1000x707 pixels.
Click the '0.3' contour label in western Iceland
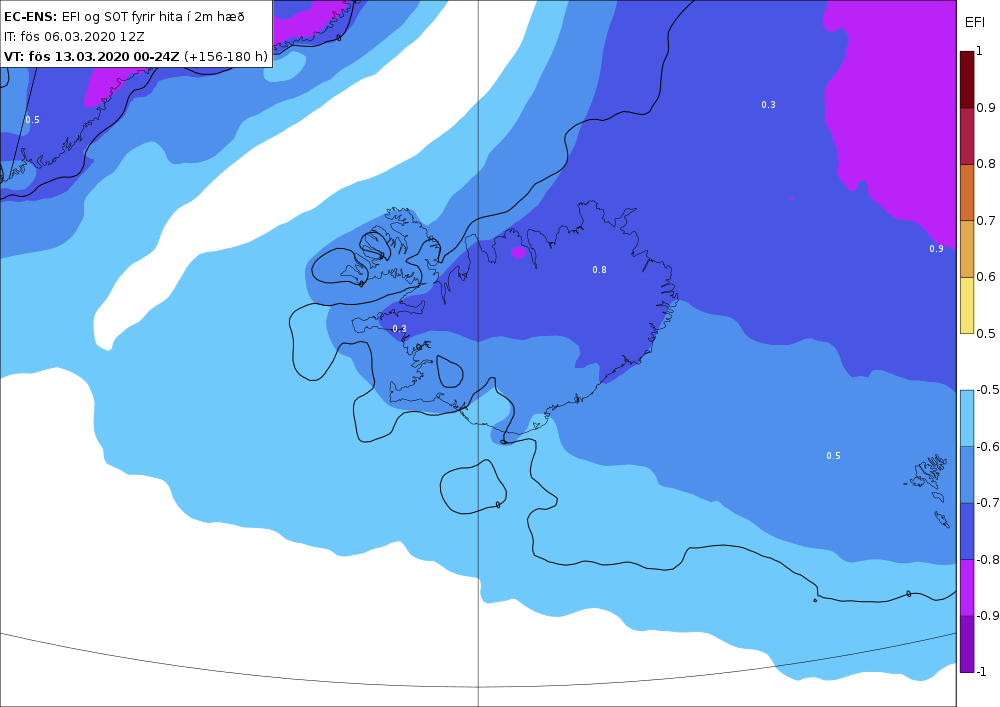click(x=399, y=329)
